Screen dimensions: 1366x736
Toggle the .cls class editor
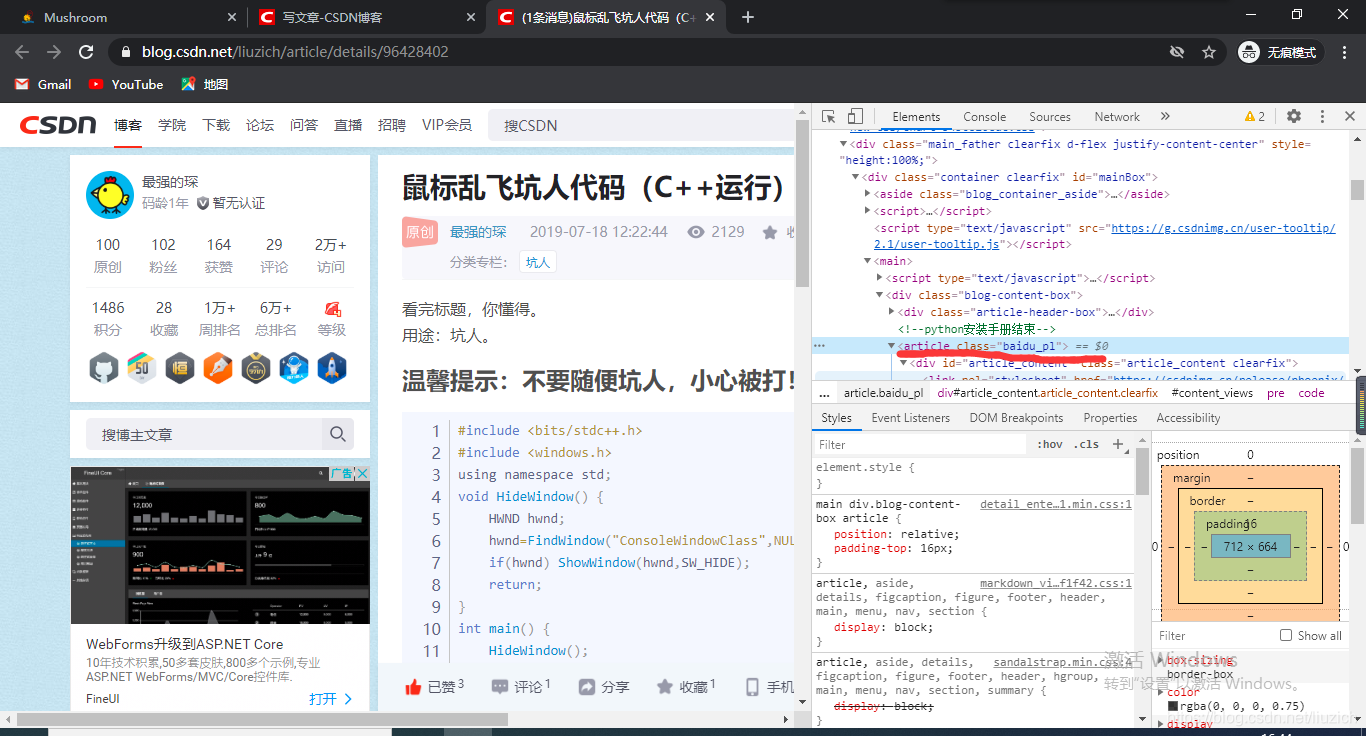click(1086, 444)
